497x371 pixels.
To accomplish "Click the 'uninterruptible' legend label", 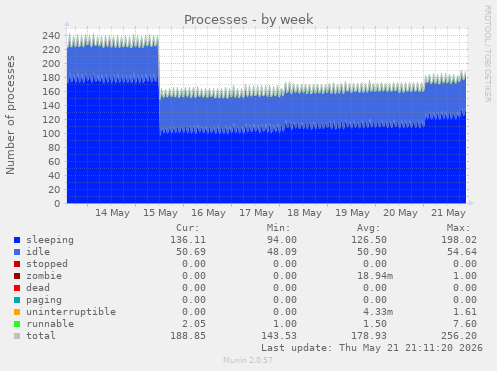I will tap(71, 312).
